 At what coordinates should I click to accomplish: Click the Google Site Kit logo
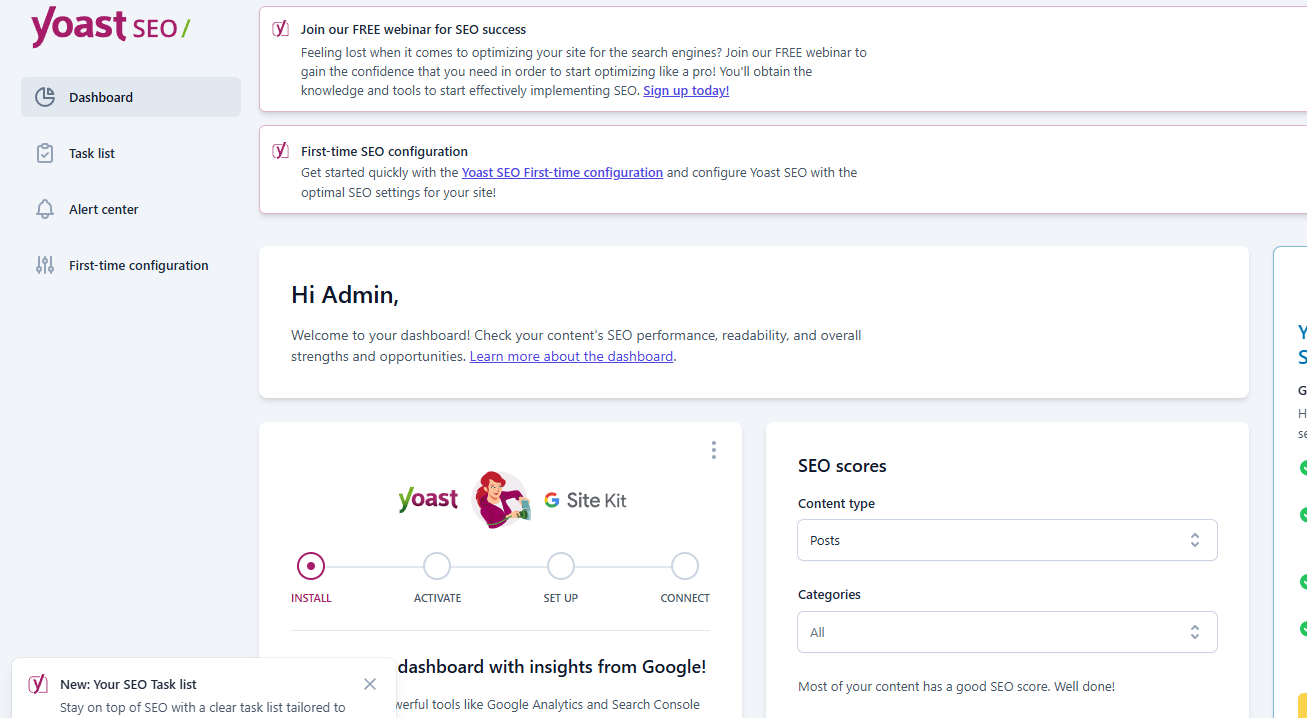586,500
